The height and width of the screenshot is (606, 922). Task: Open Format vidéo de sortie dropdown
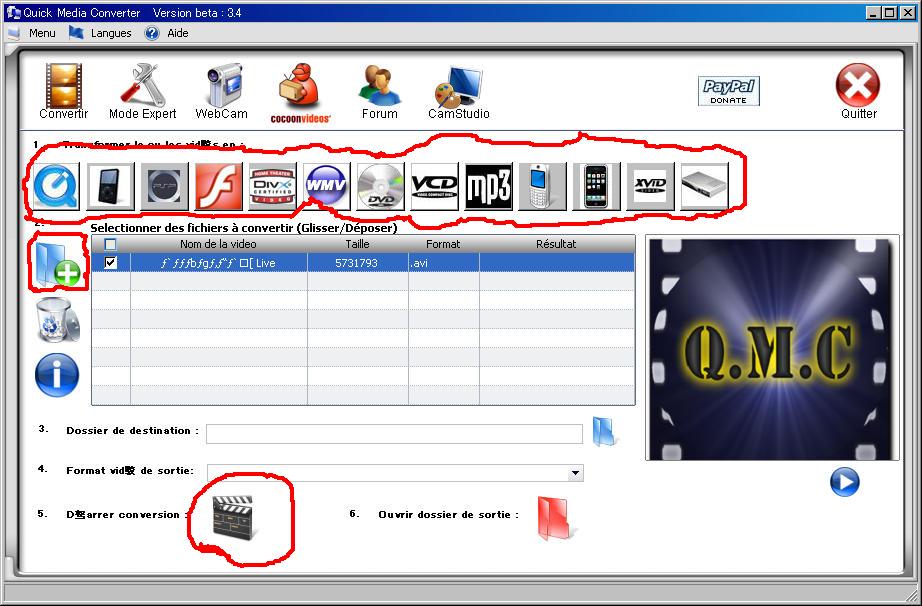coord(576,473)
